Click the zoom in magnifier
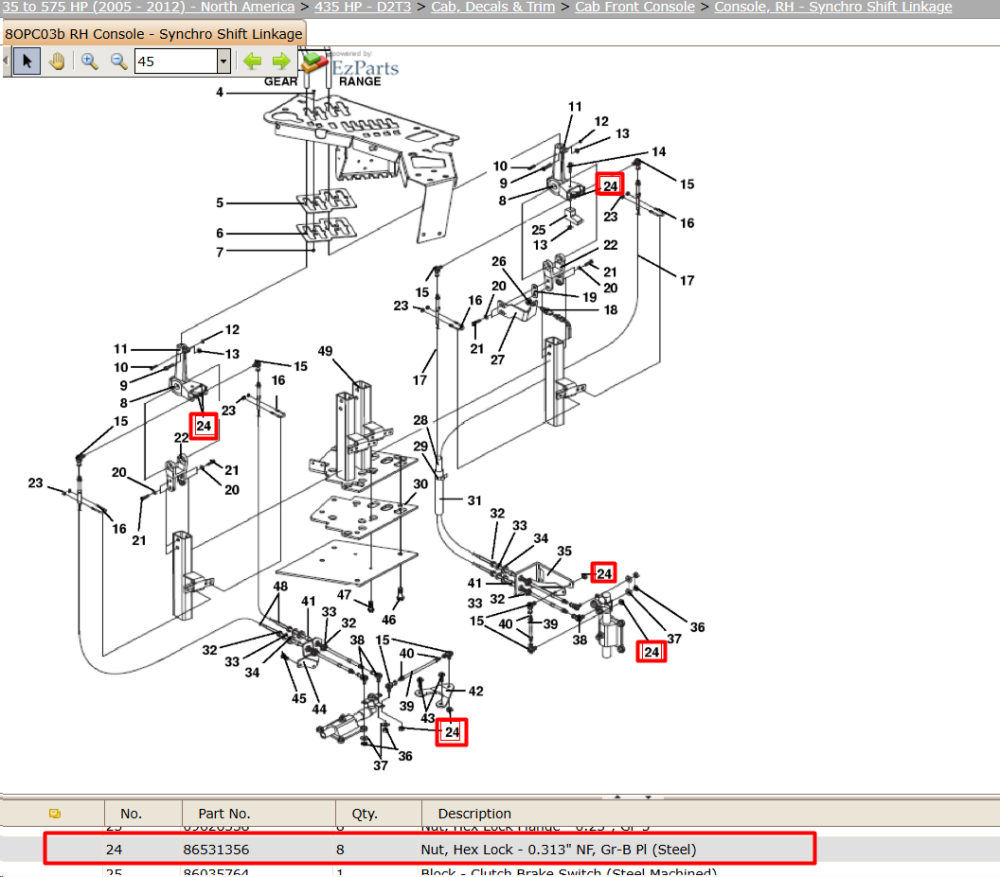This screenshot has height=877, width=1000. [89, 61]
